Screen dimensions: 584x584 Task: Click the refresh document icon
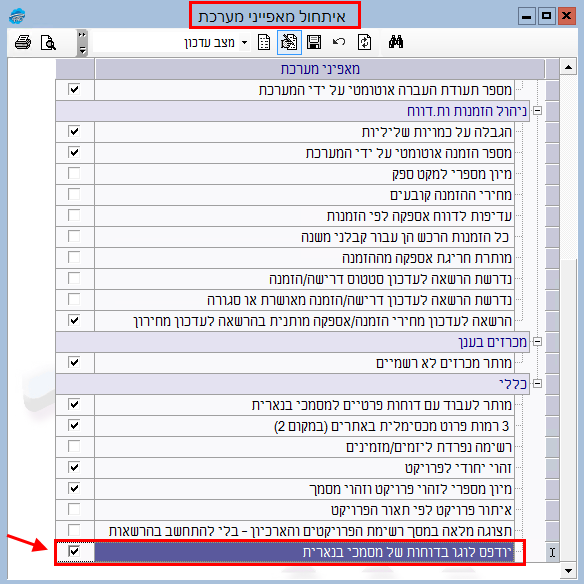click(364, 42)
